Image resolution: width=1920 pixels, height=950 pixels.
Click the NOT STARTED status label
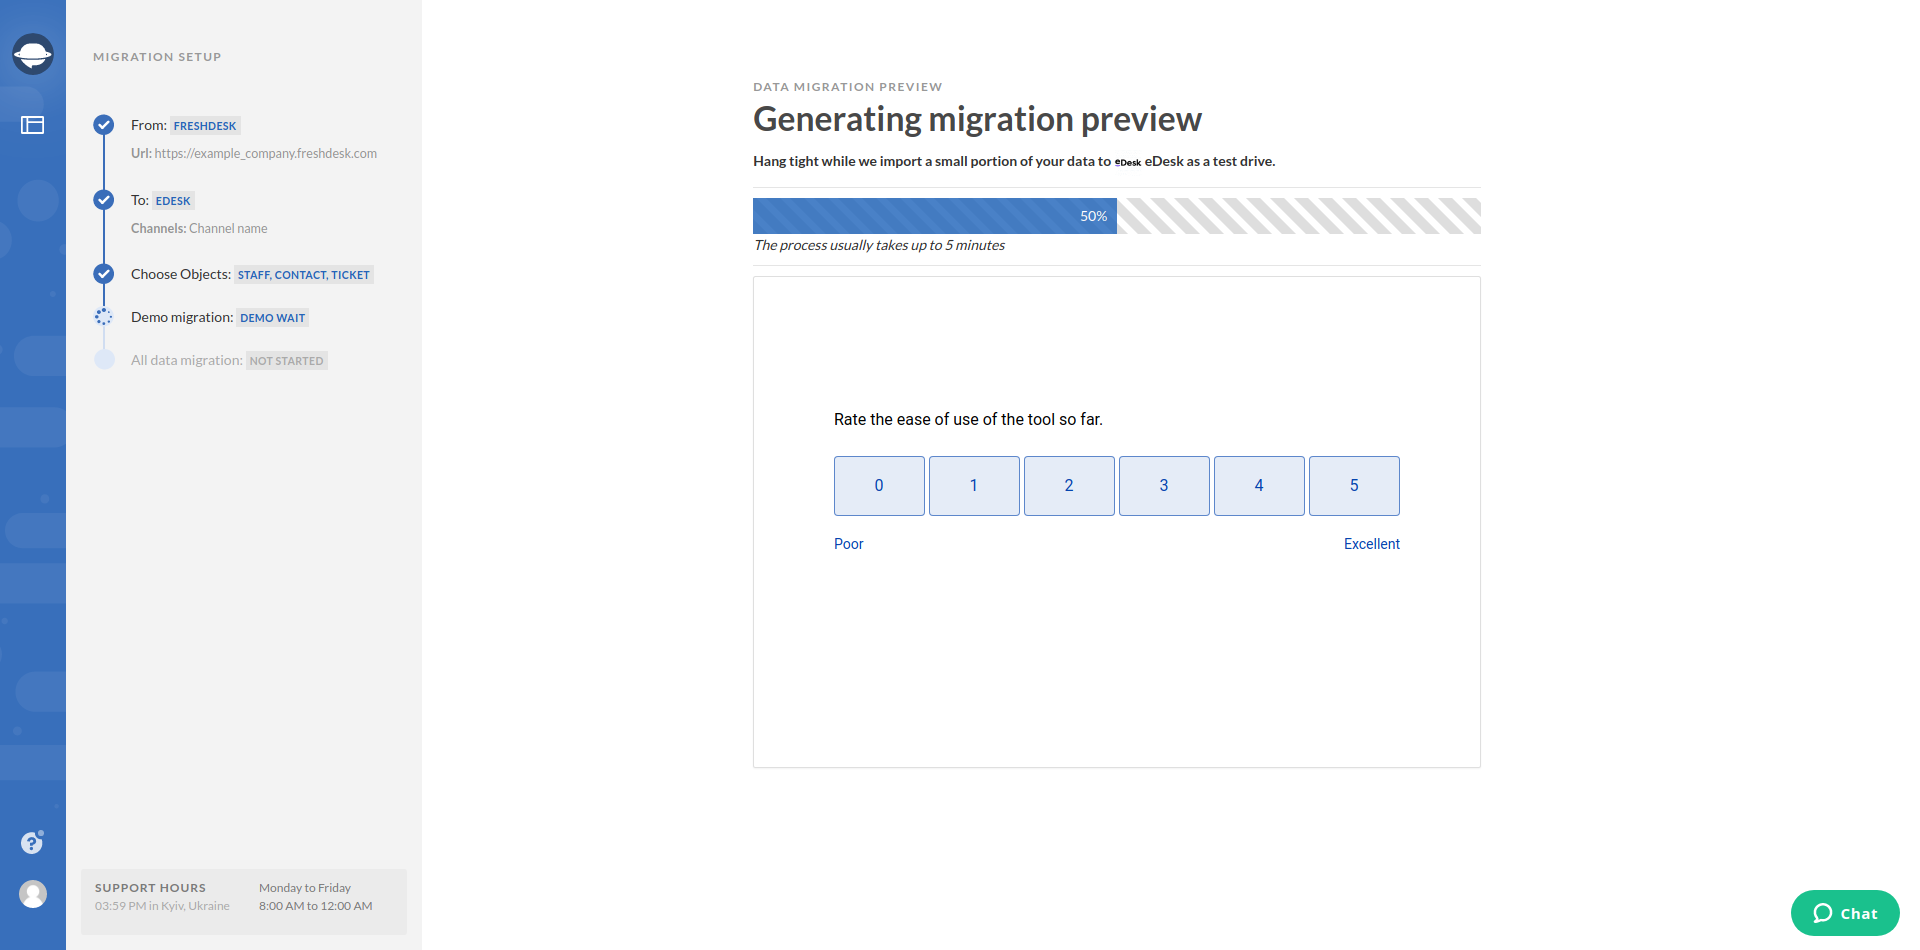pyautogui.click(x=287, y=361)
